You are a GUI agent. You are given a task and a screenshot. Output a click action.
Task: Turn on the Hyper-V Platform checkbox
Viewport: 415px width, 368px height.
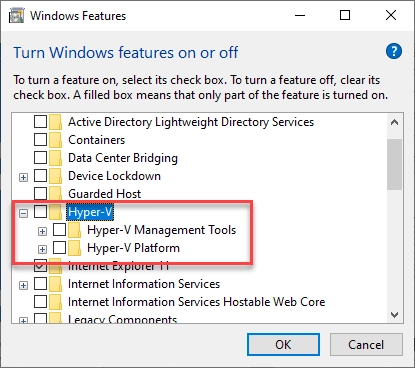click(59, 248)
